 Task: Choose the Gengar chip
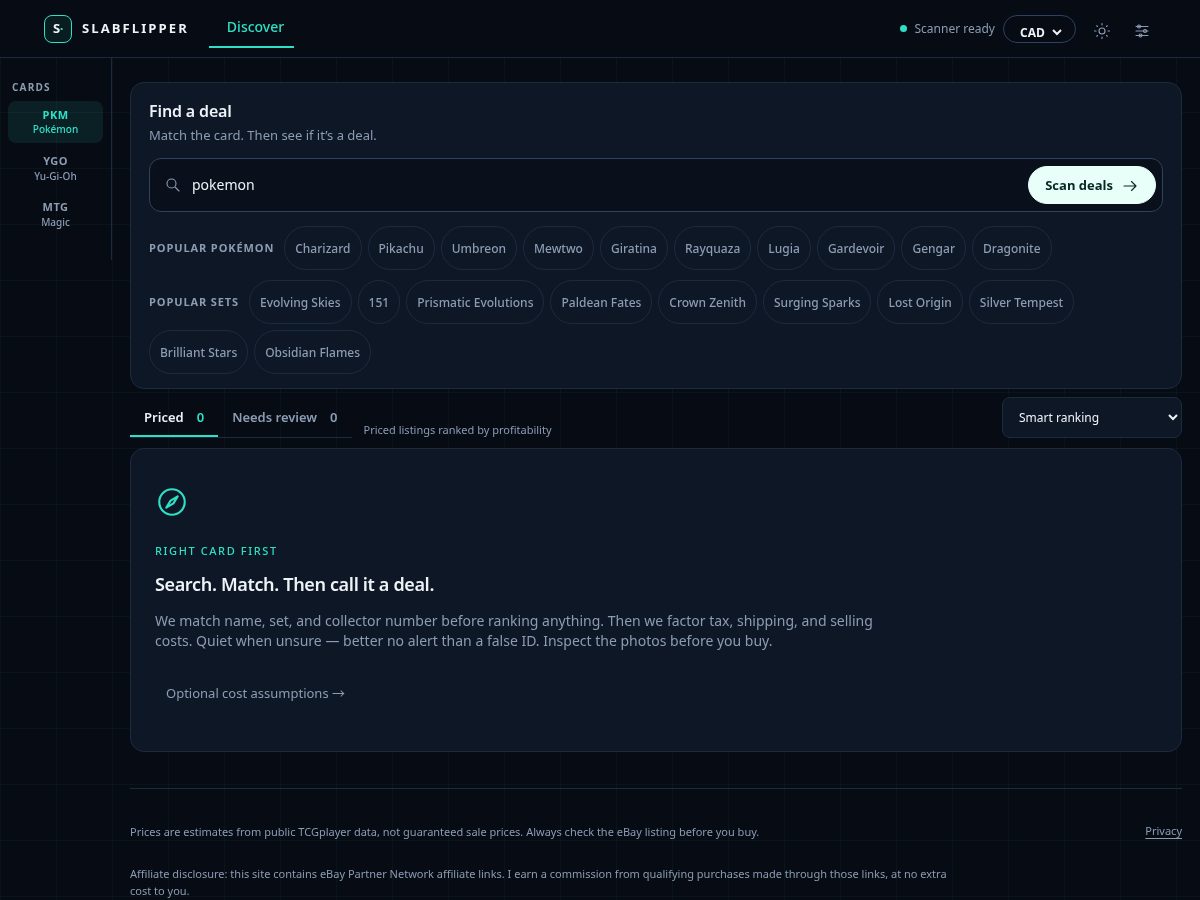933,248
